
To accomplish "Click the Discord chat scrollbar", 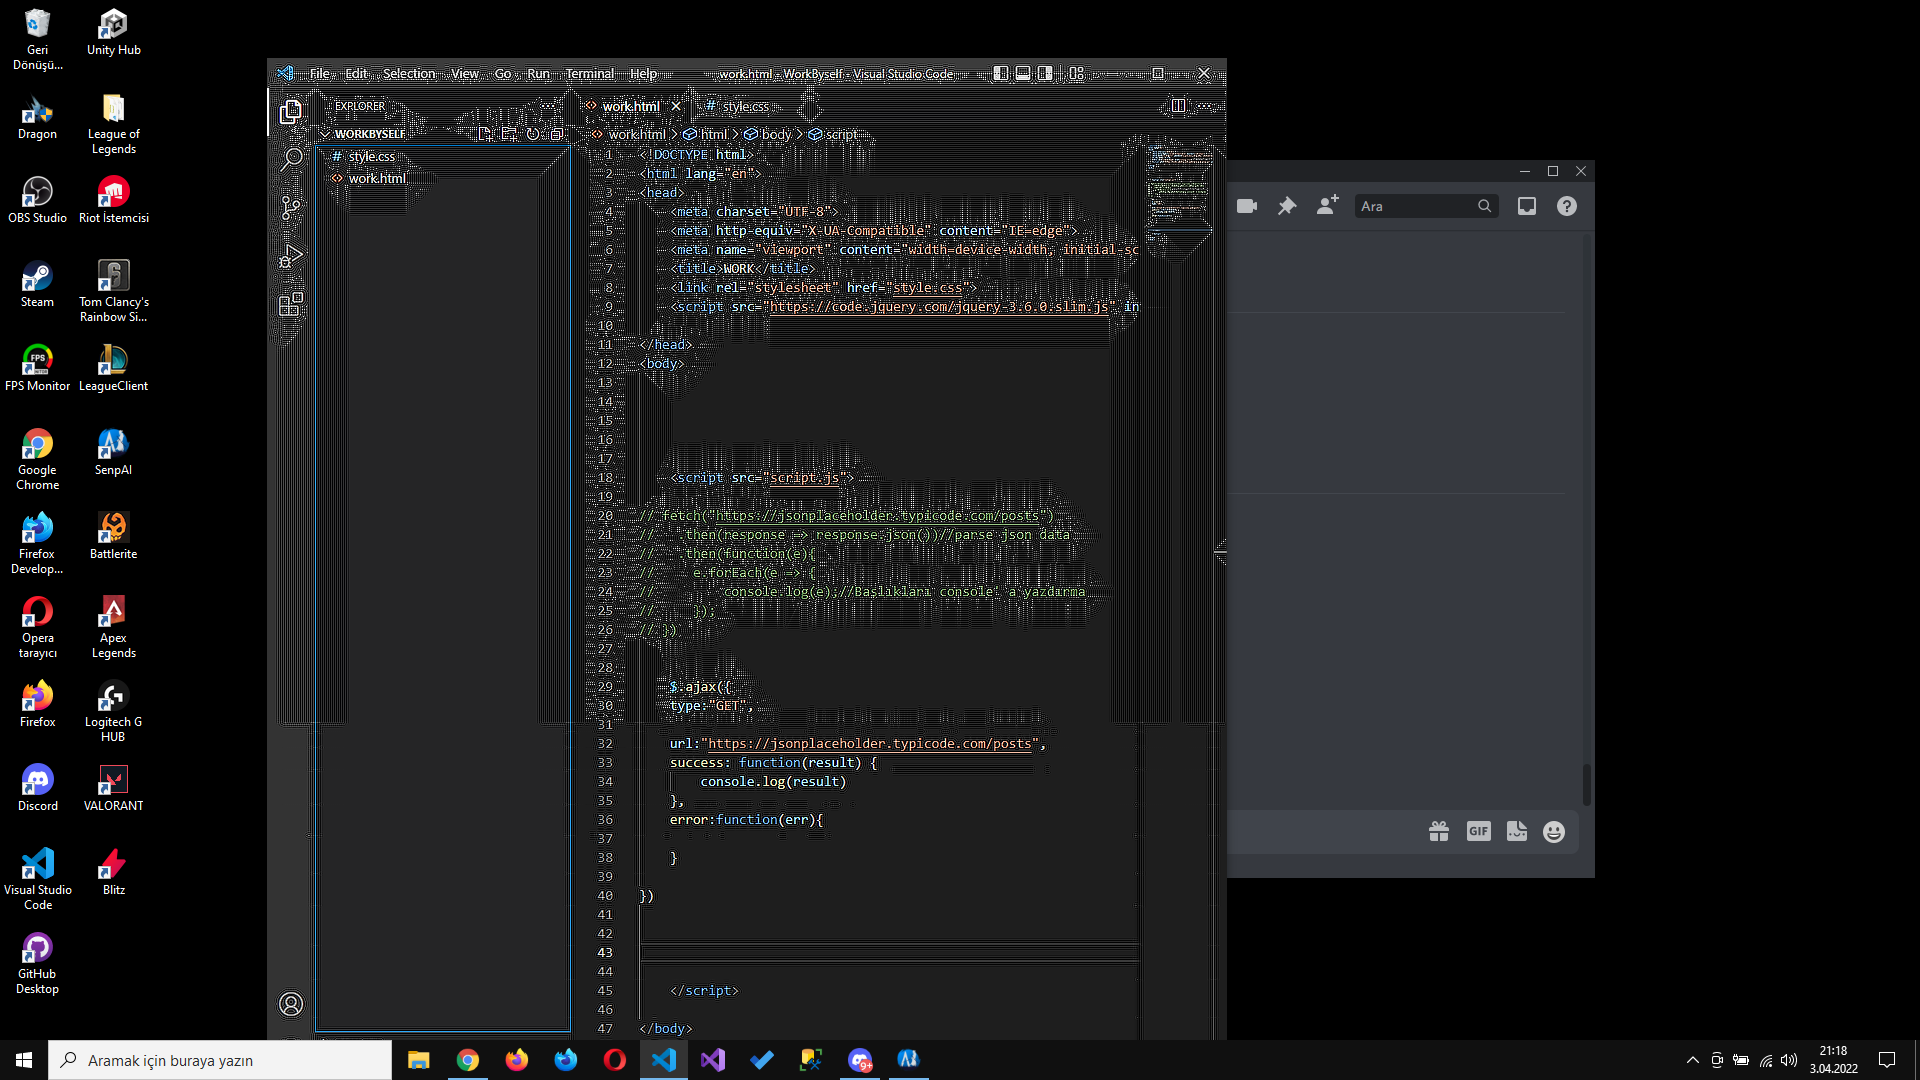I will (x=1587, y=784).
